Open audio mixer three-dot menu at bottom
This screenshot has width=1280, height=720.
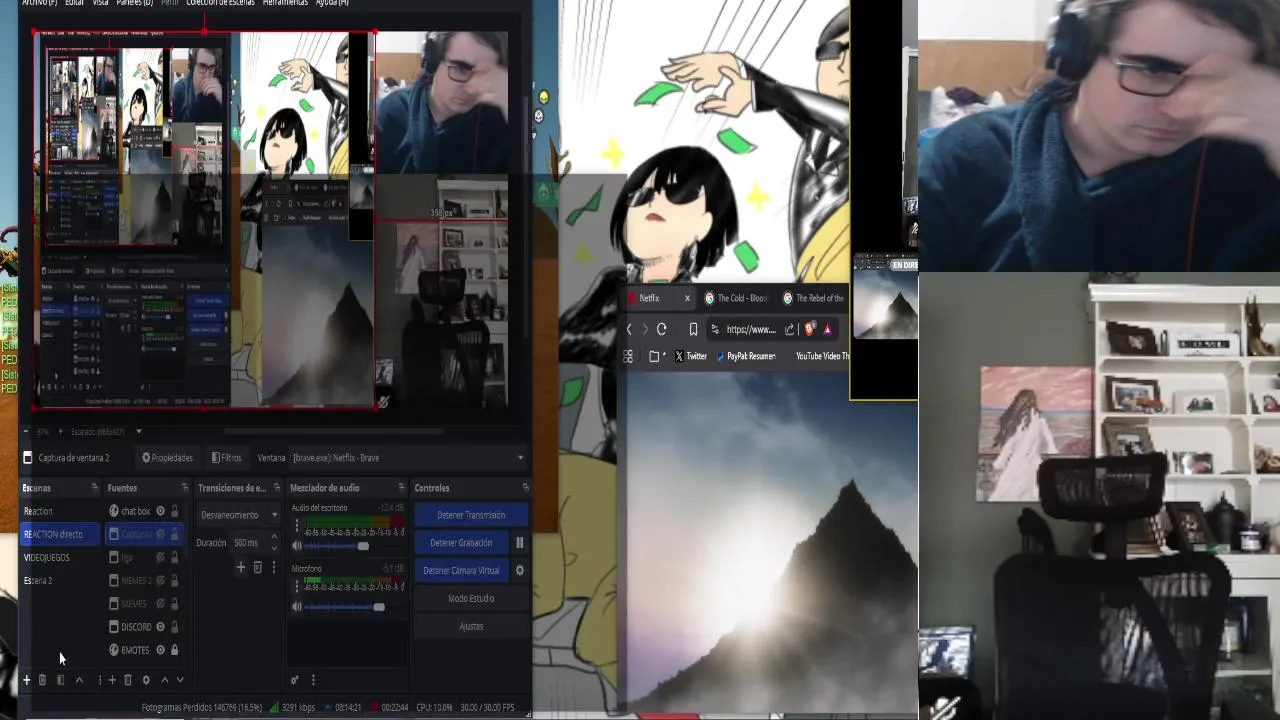(x=312, y=680)
